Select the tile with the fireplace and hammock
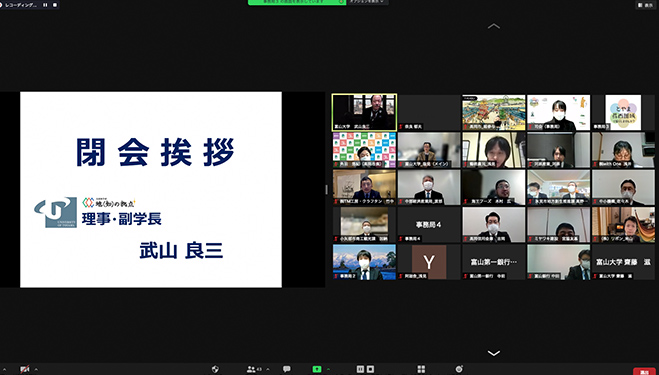This screenshot has width=659, height=375. [x=623, y=225]
